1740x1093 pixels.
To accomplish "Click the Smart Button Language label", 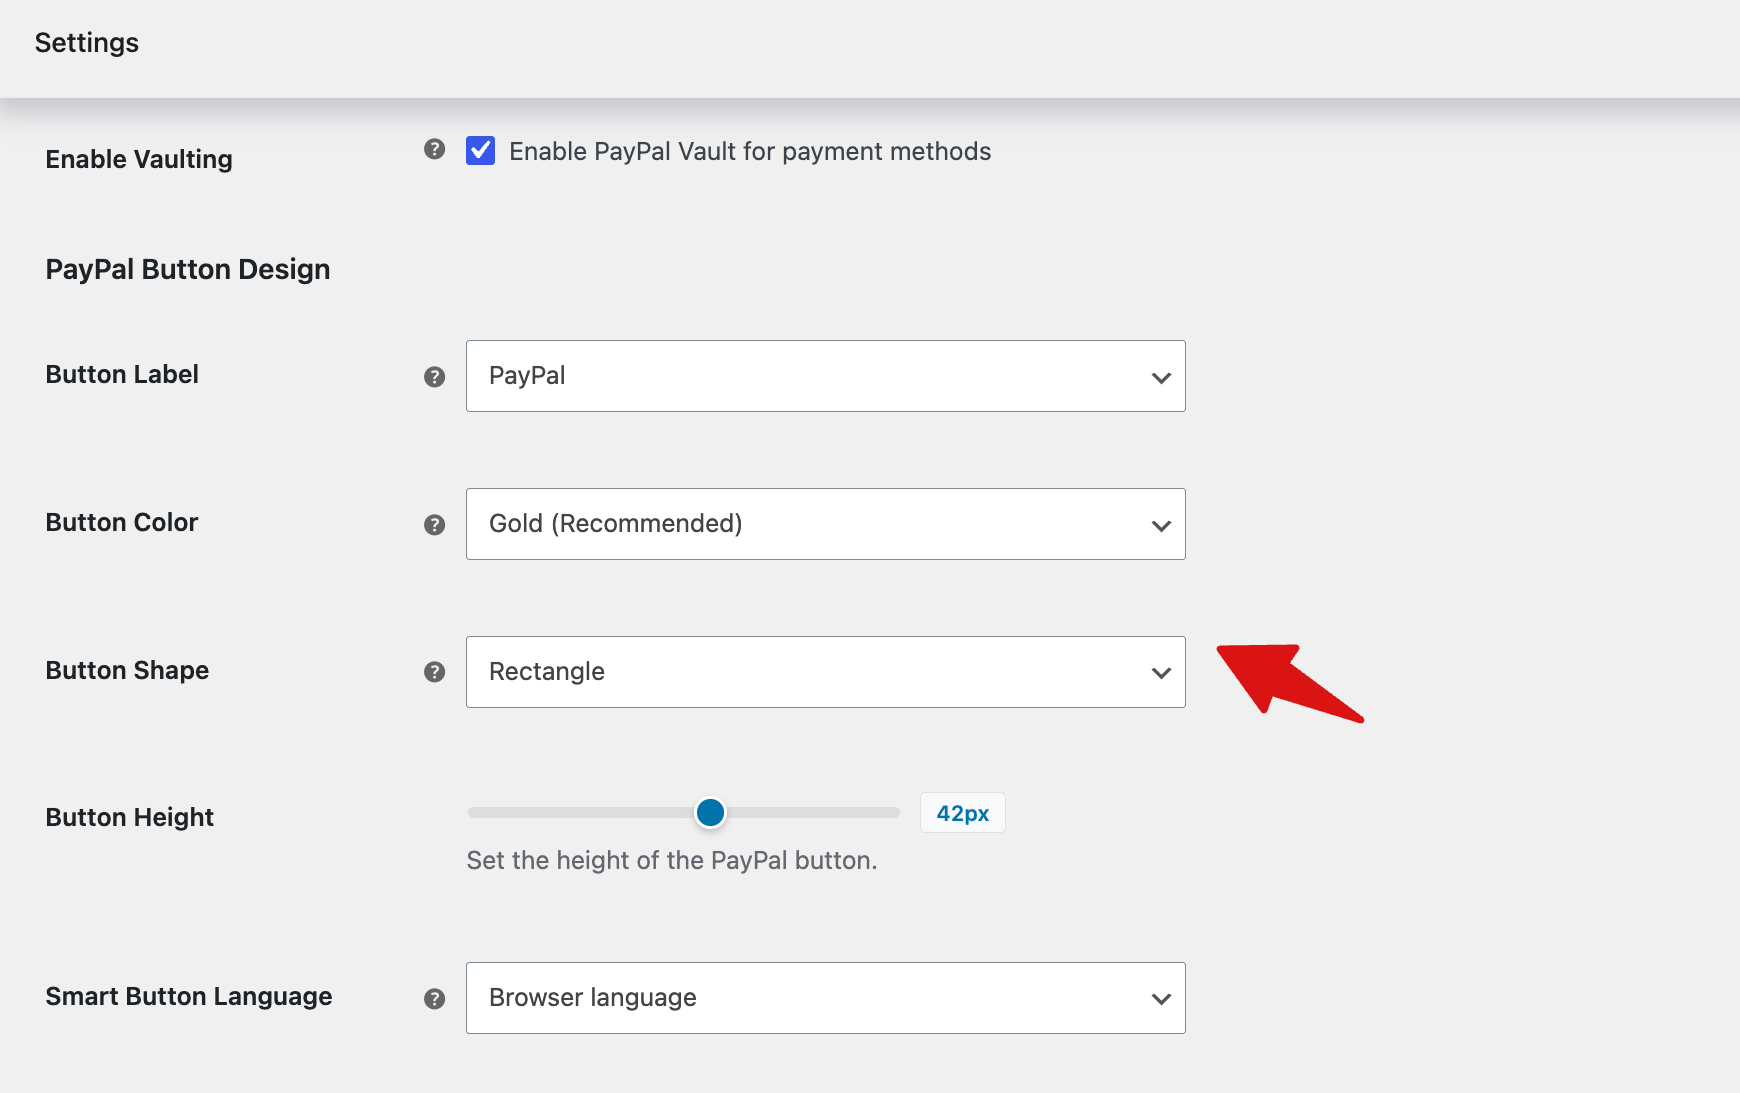I will coord(189,997).
